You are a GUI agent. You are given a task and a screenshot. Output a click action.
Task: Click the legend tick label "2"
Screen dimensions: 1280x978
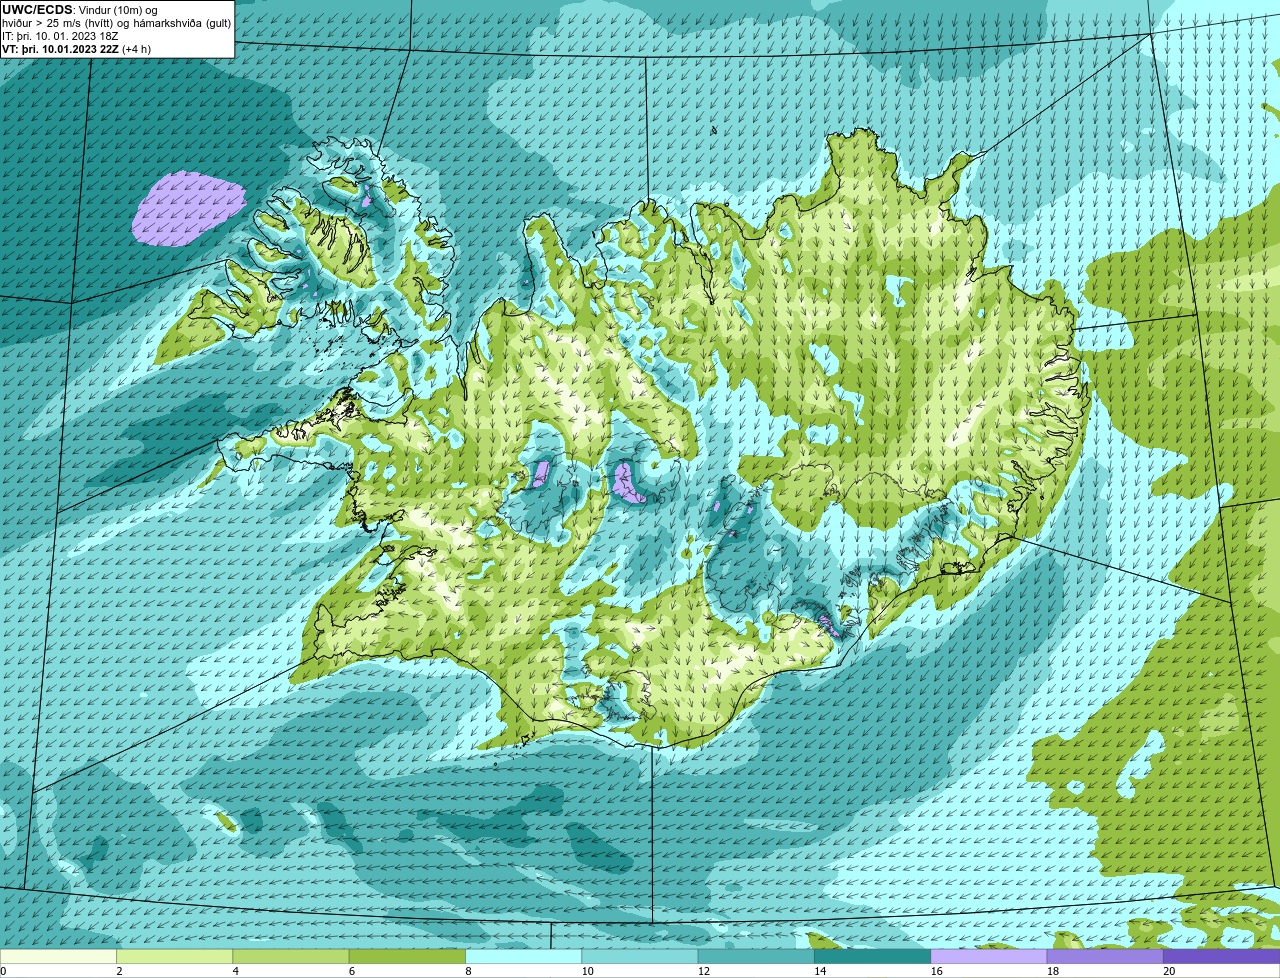[119, 971]
